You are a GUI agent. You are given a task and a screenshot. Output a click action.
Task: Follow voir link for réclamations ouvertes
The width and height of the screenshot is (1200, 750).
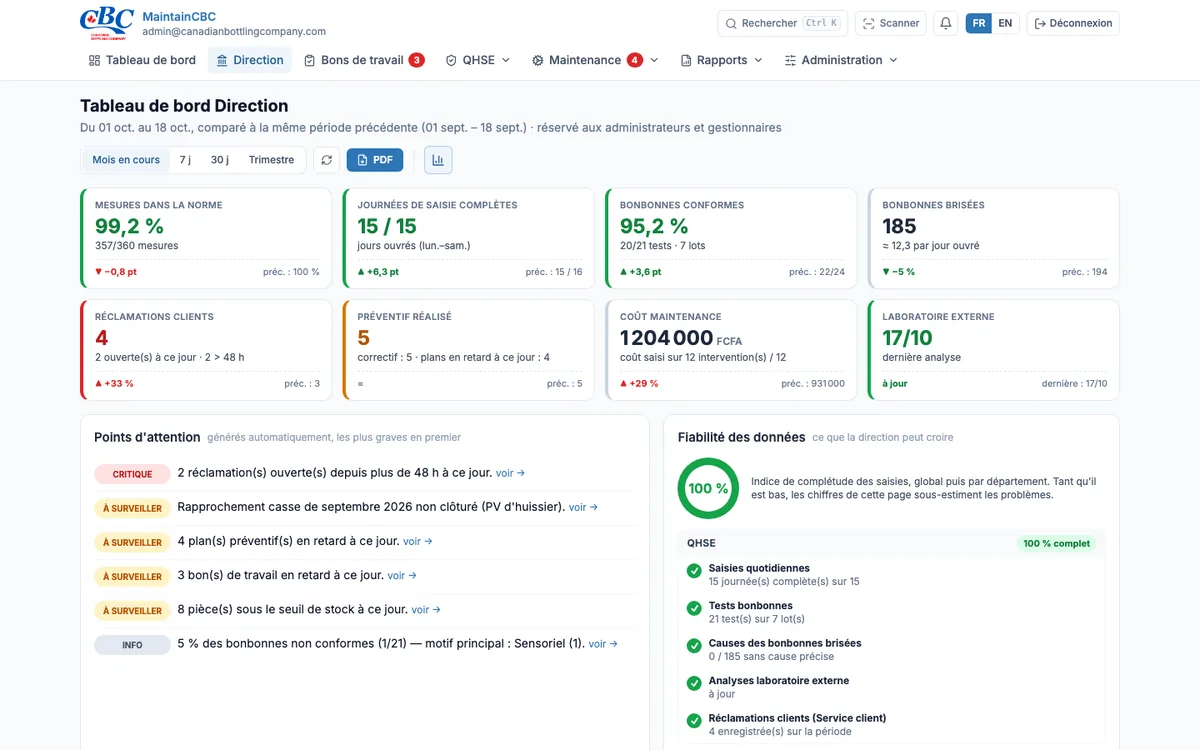(x=510, y=473)
